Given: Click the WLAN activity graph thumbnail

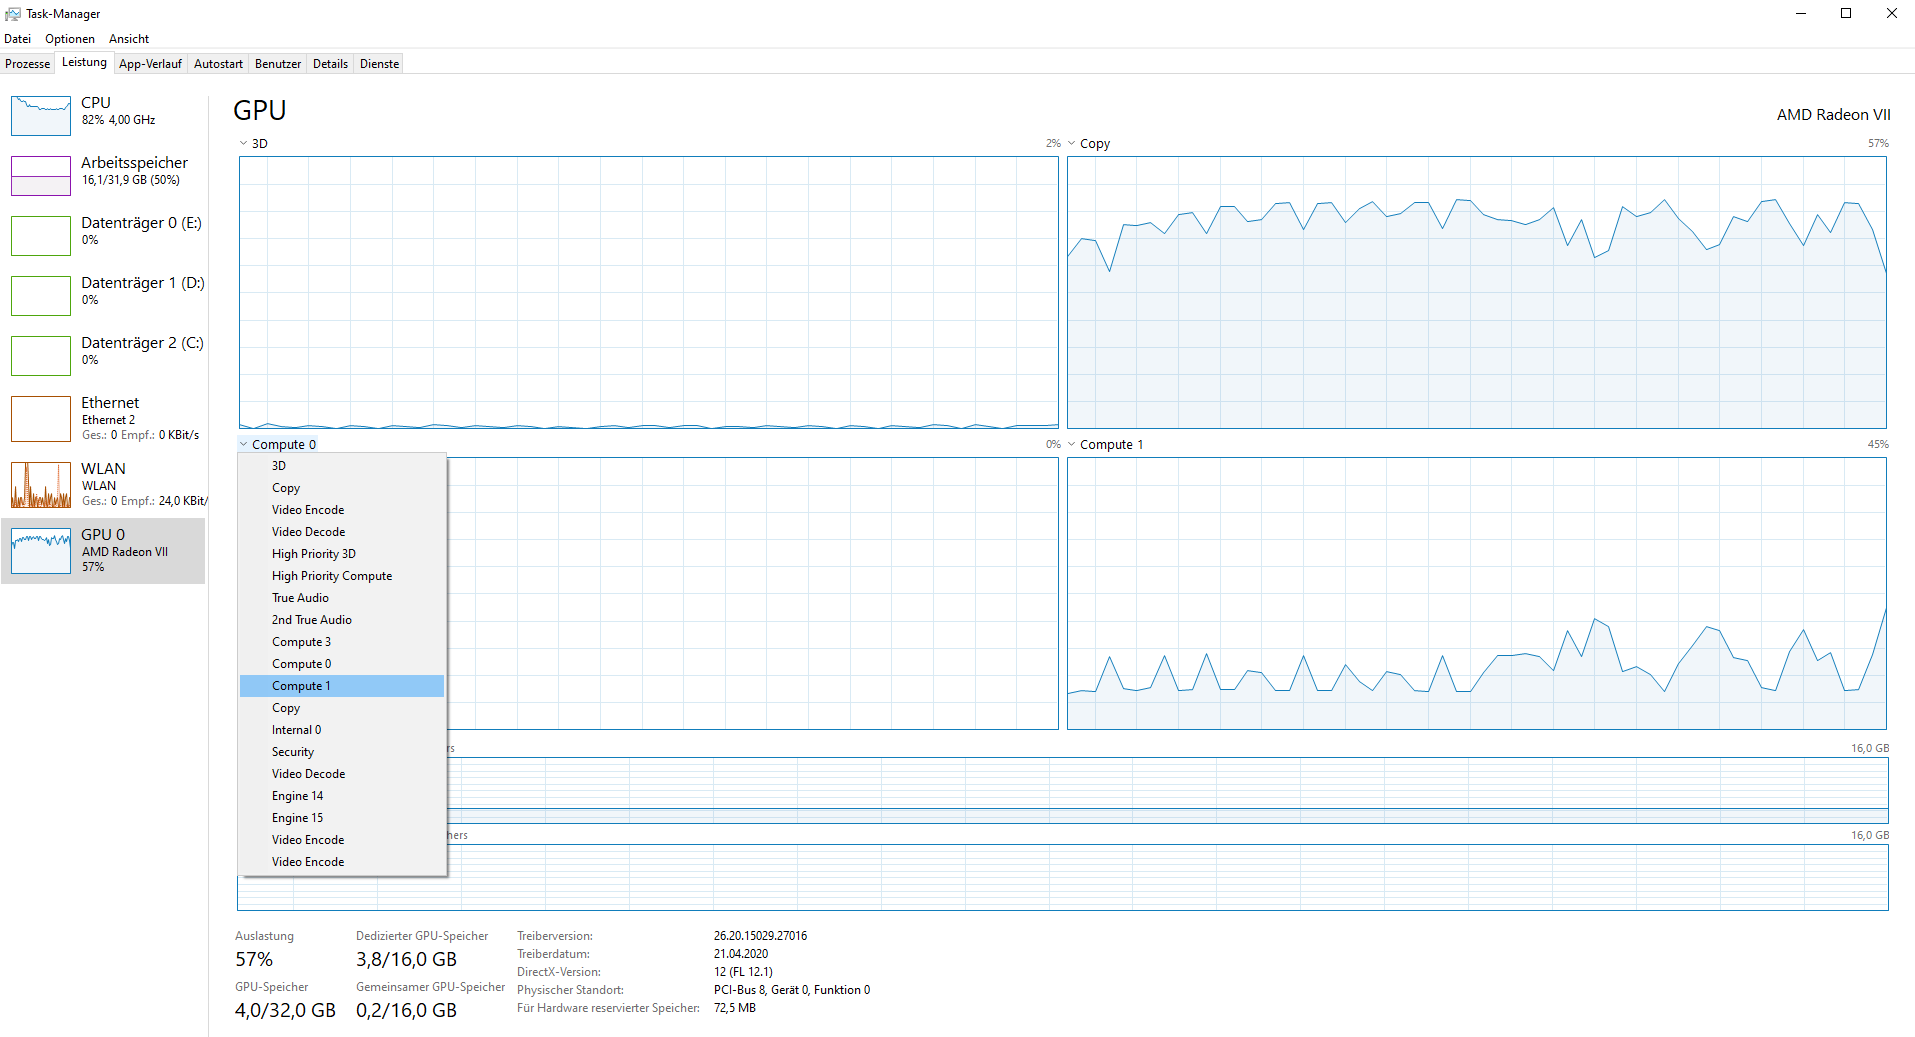Looking at the screenshot, I should click(41, 485).
